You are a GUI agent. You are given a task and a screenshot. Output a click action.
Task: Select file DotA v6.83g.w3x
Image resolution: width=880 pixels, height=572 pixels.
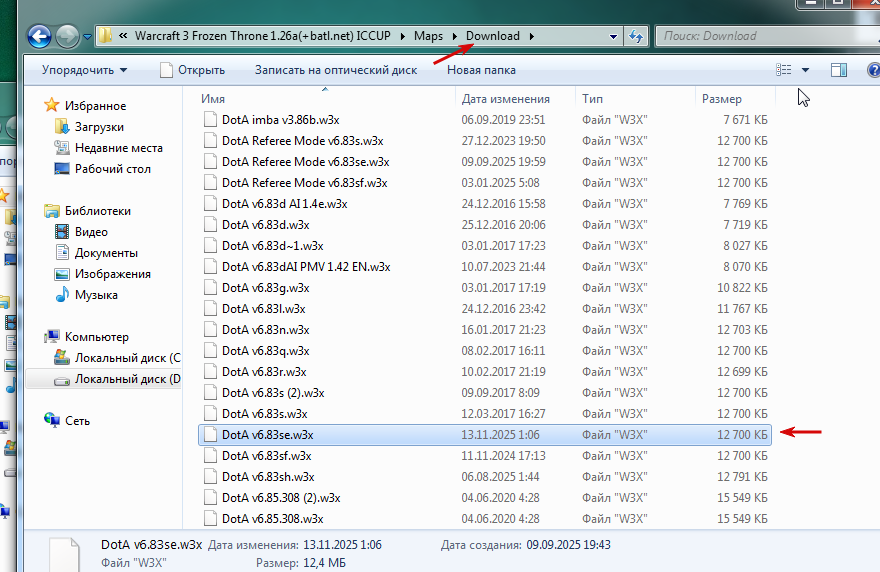[x=265, y=287]
